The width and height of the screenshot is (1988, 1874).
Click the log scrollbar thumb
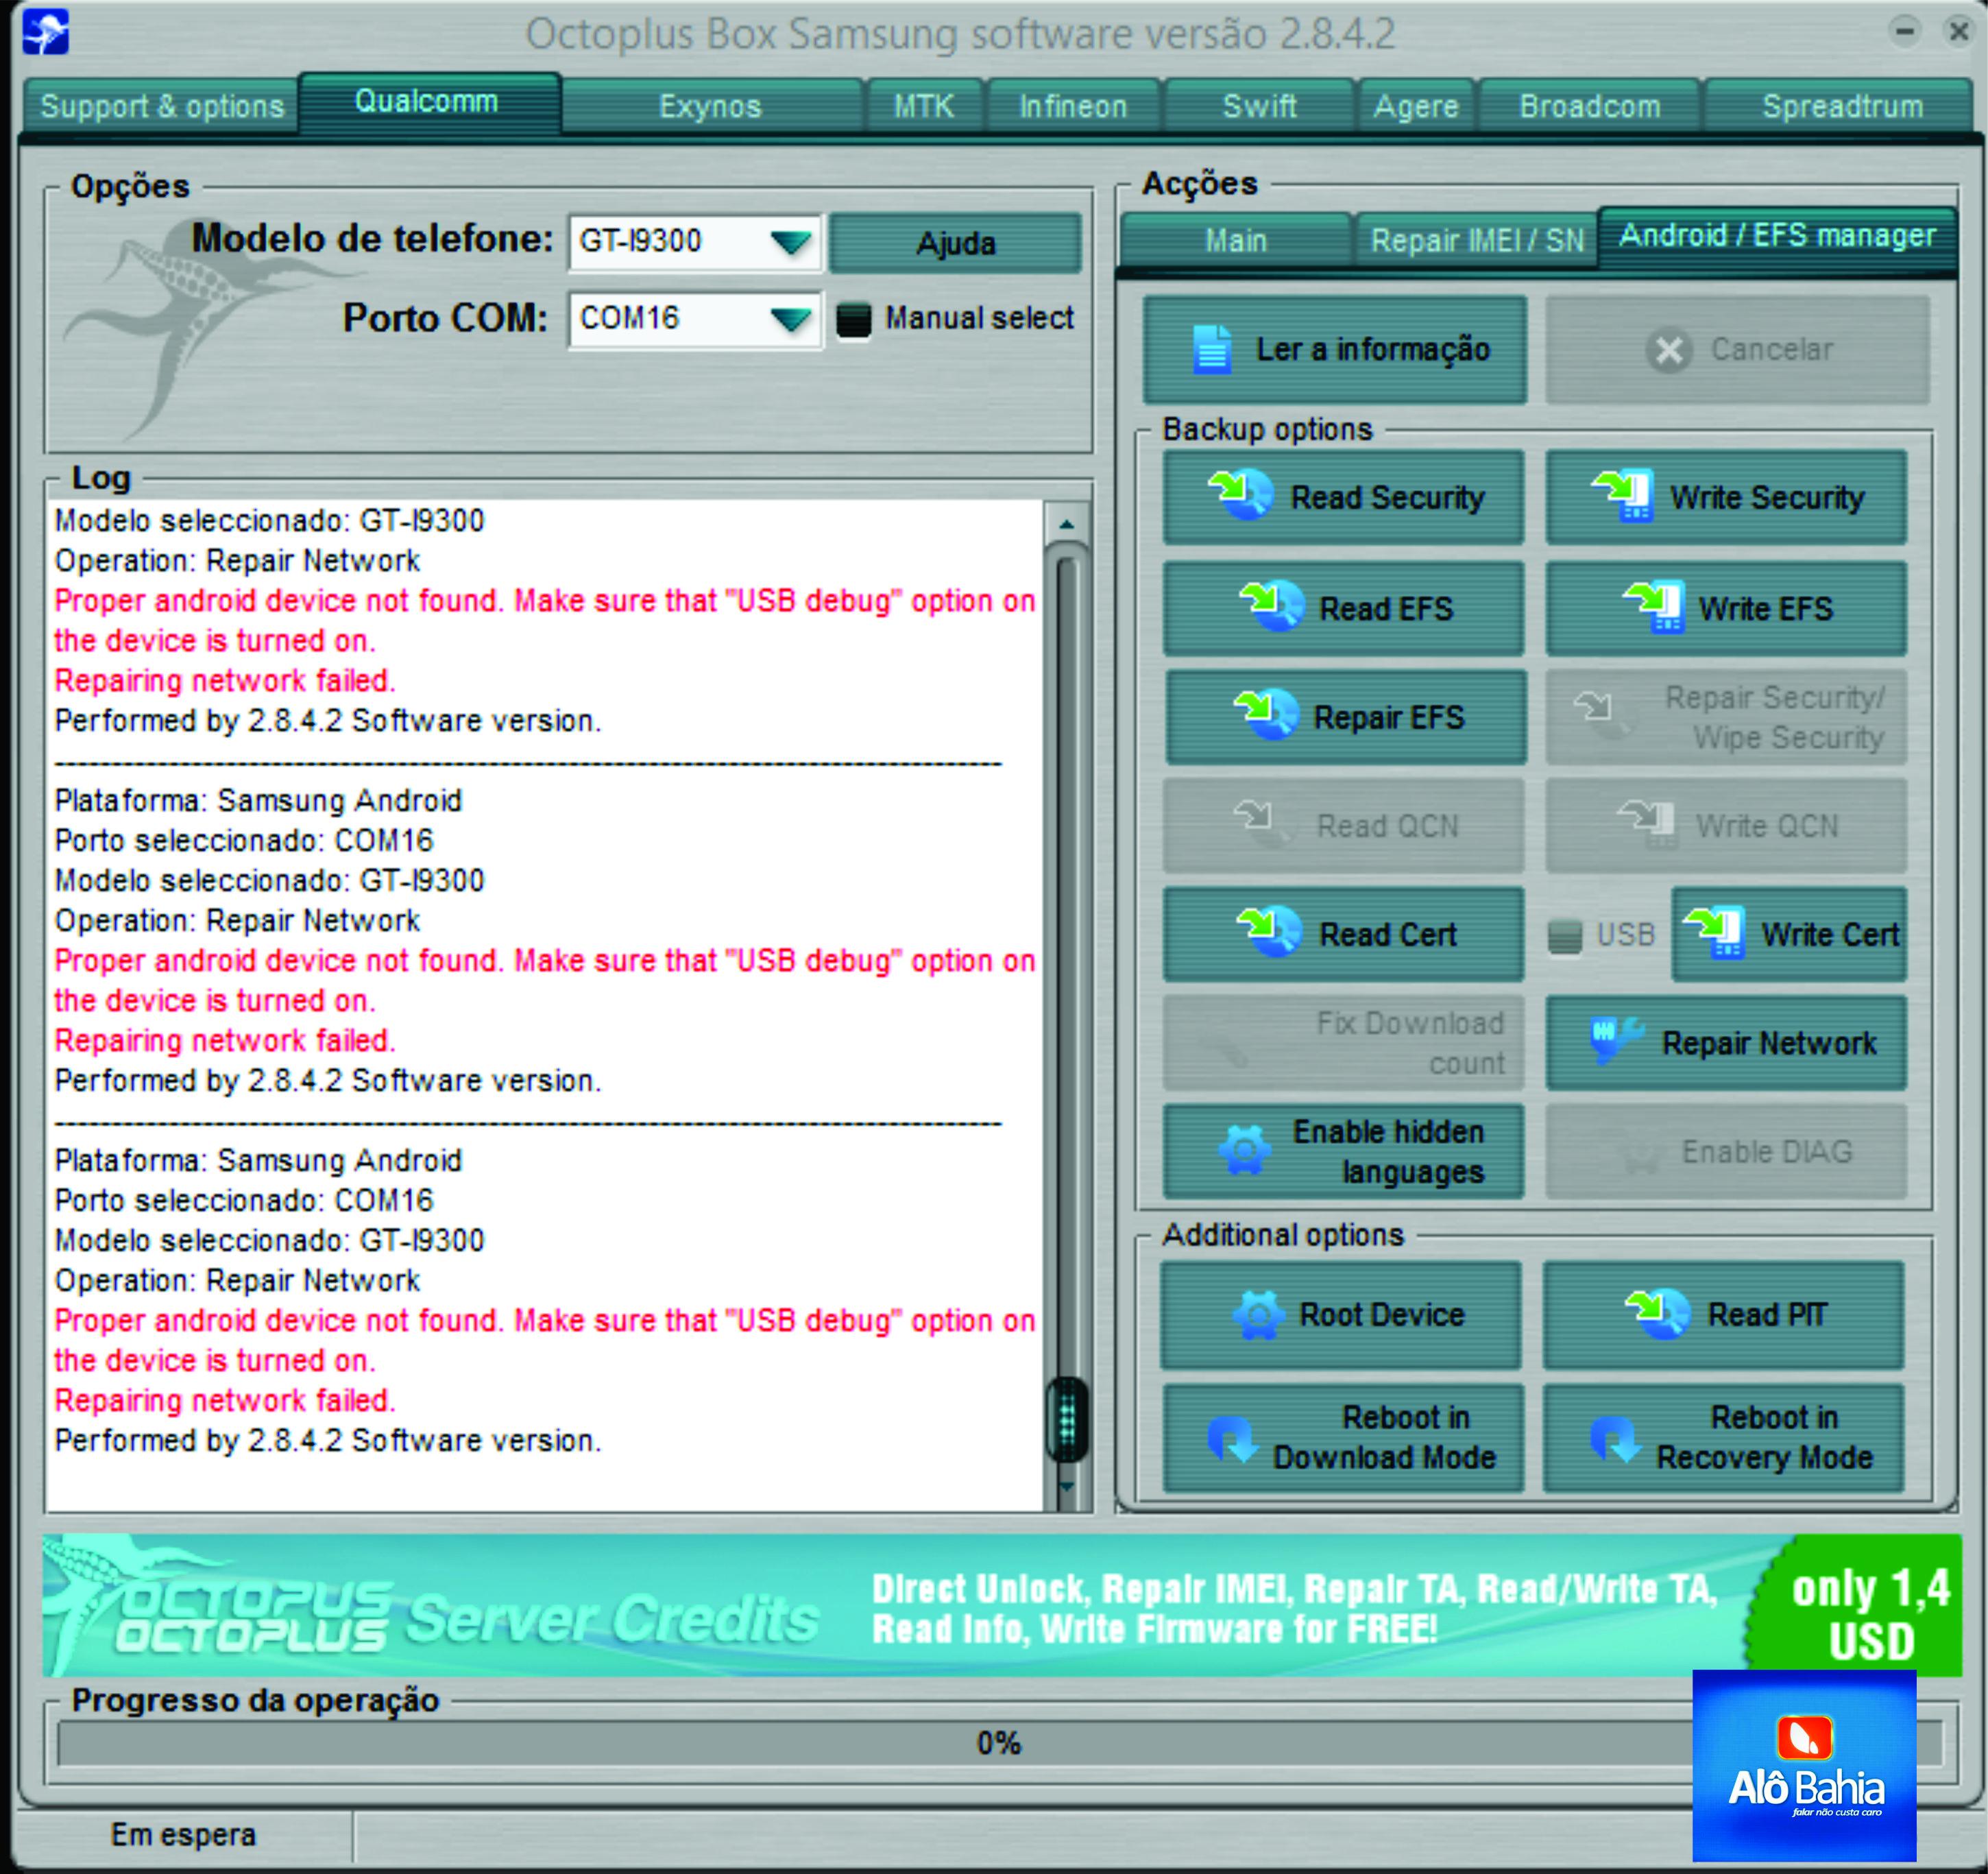(1066, 1419)
